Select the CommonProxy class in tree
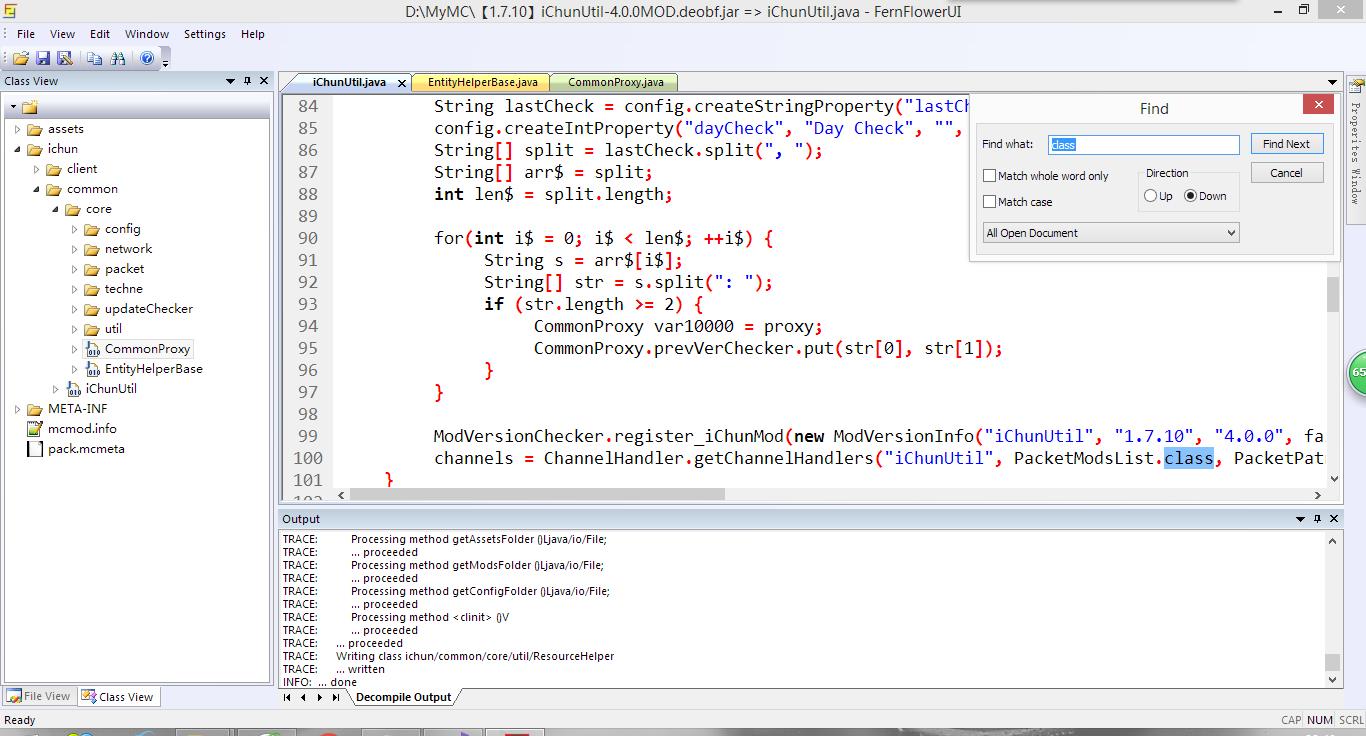 click(147, 349)
